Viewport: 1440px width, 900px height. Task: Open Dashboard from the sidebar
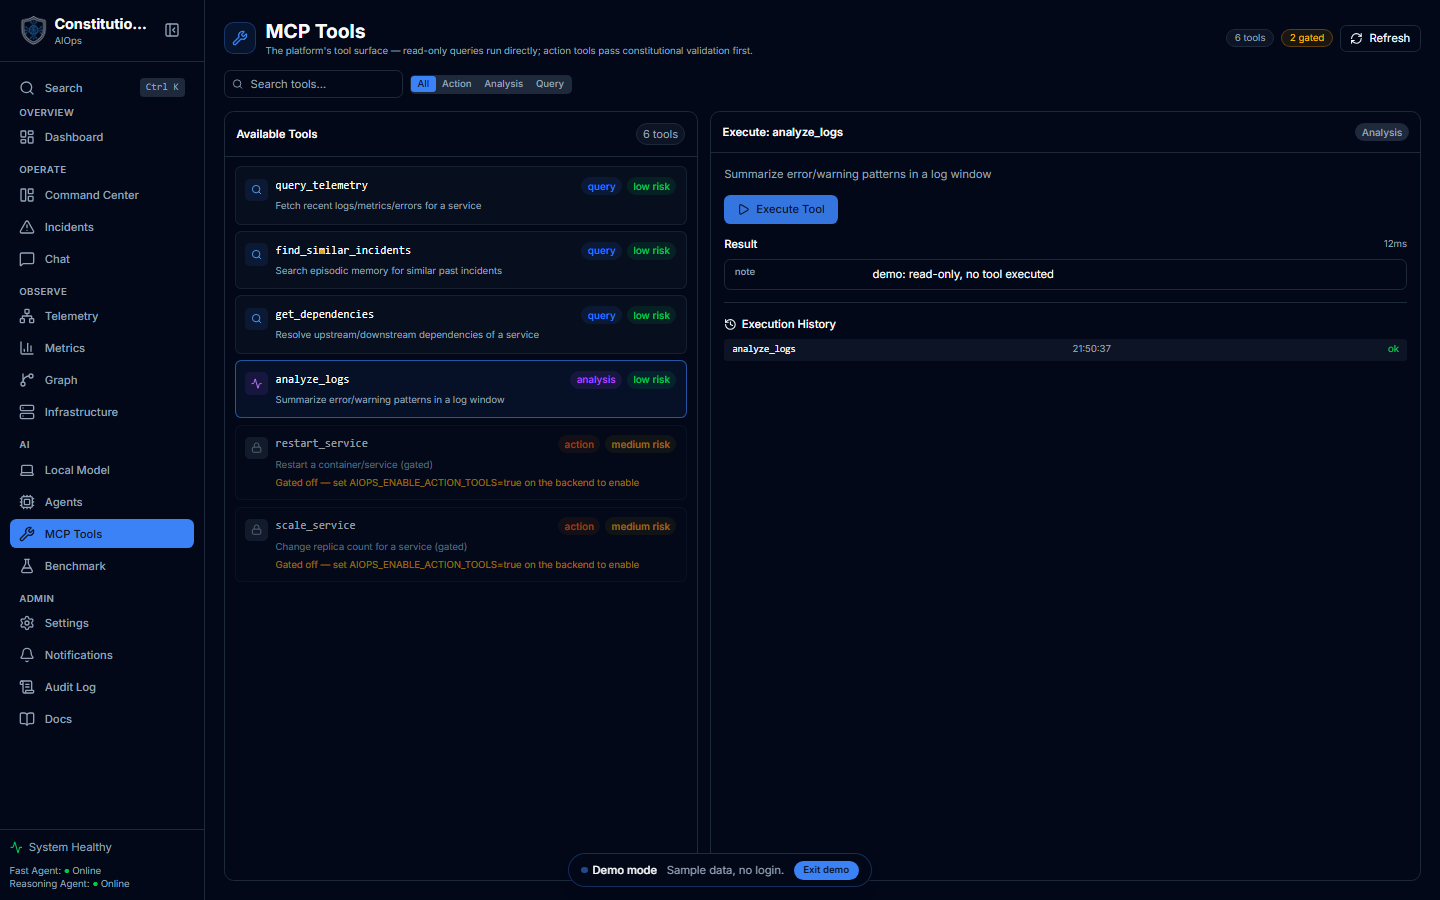pyautogui.click(x=102, y=137)
